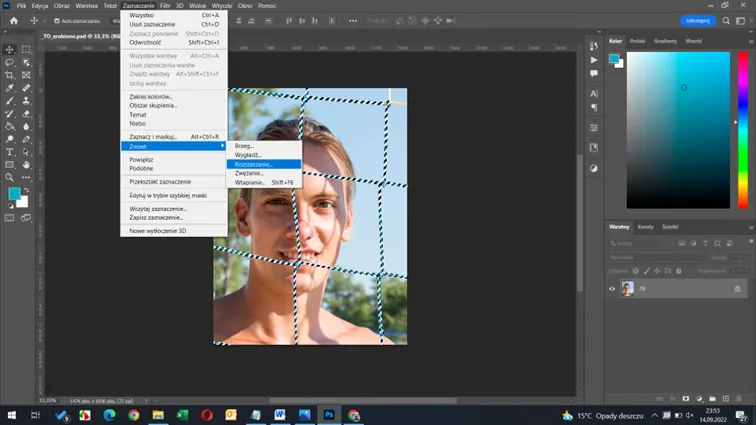Click the Udostępnij button
The width and height of the screenshot is (756, 425).
click(696, 20)
